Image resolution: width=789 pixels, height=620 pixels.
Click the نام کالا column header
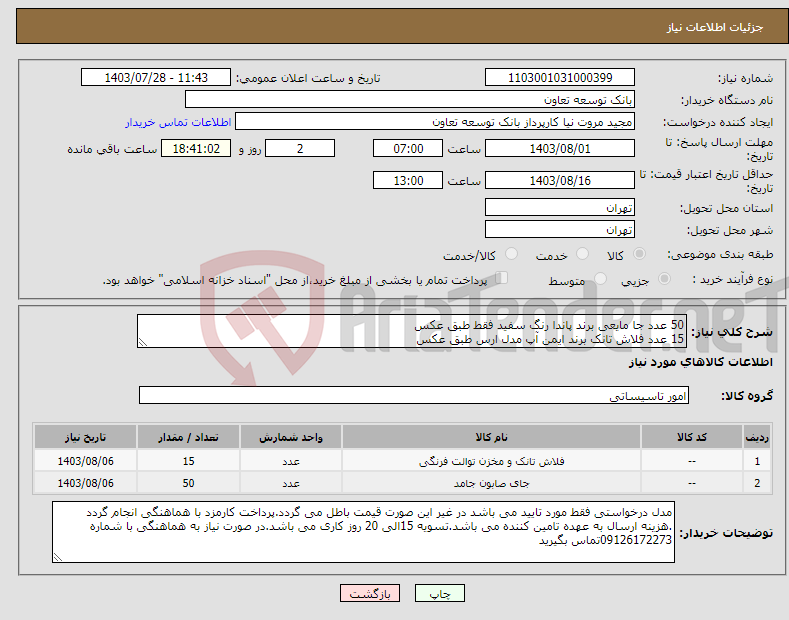point(491,437)
